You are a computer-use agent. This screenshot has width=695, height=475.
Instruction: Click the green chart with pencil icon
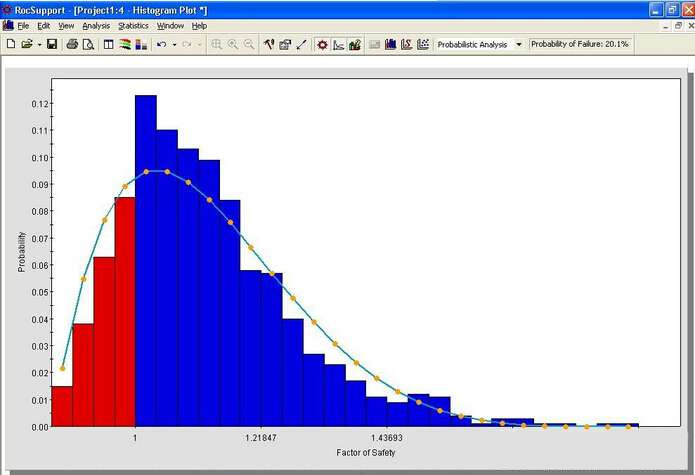point(355,44)
